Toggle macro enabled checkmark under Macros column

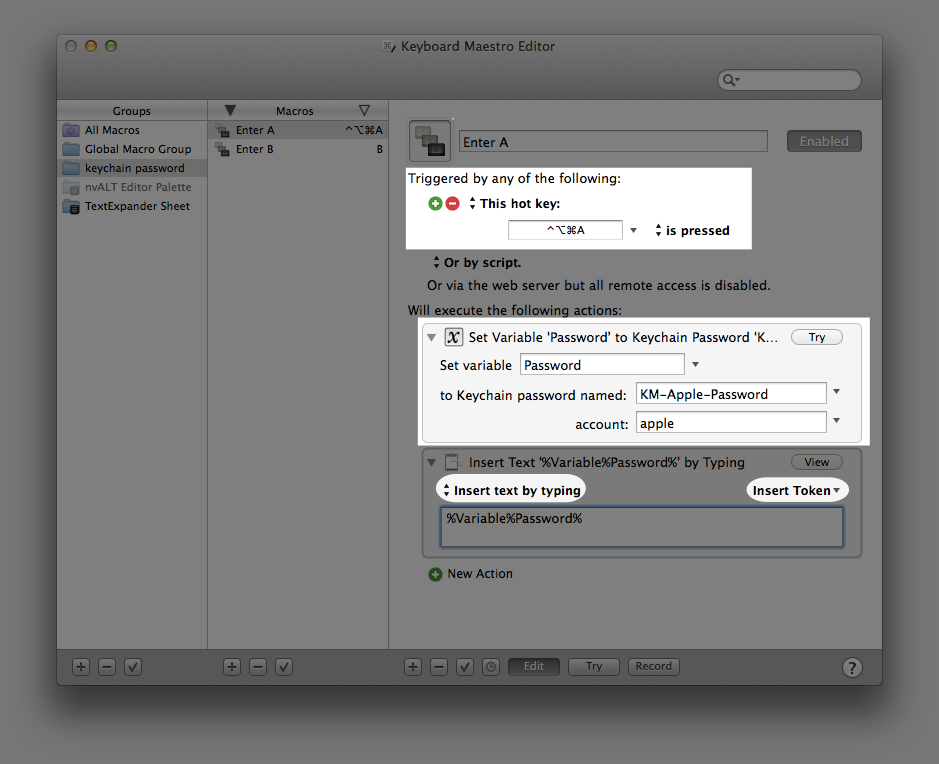(284, 667)
